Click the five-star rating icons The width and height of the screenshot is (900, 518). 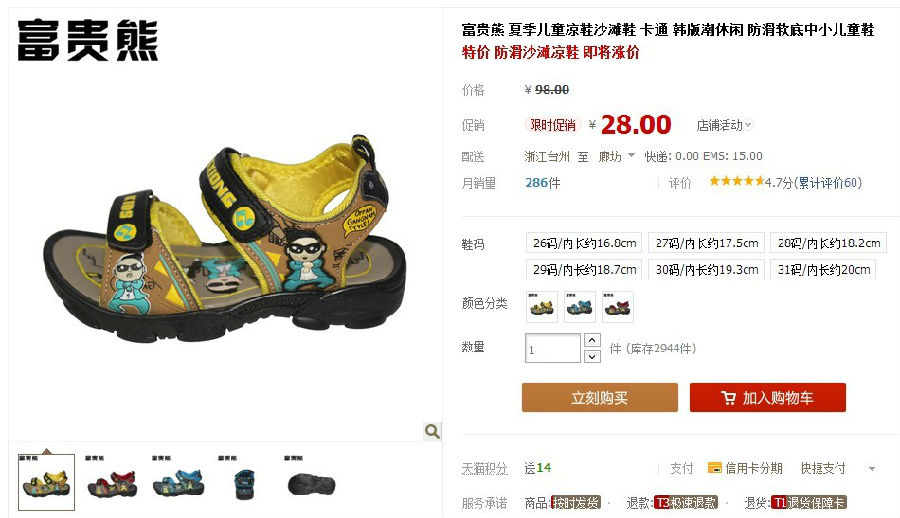pyautogui.click(x=736, y=181)
